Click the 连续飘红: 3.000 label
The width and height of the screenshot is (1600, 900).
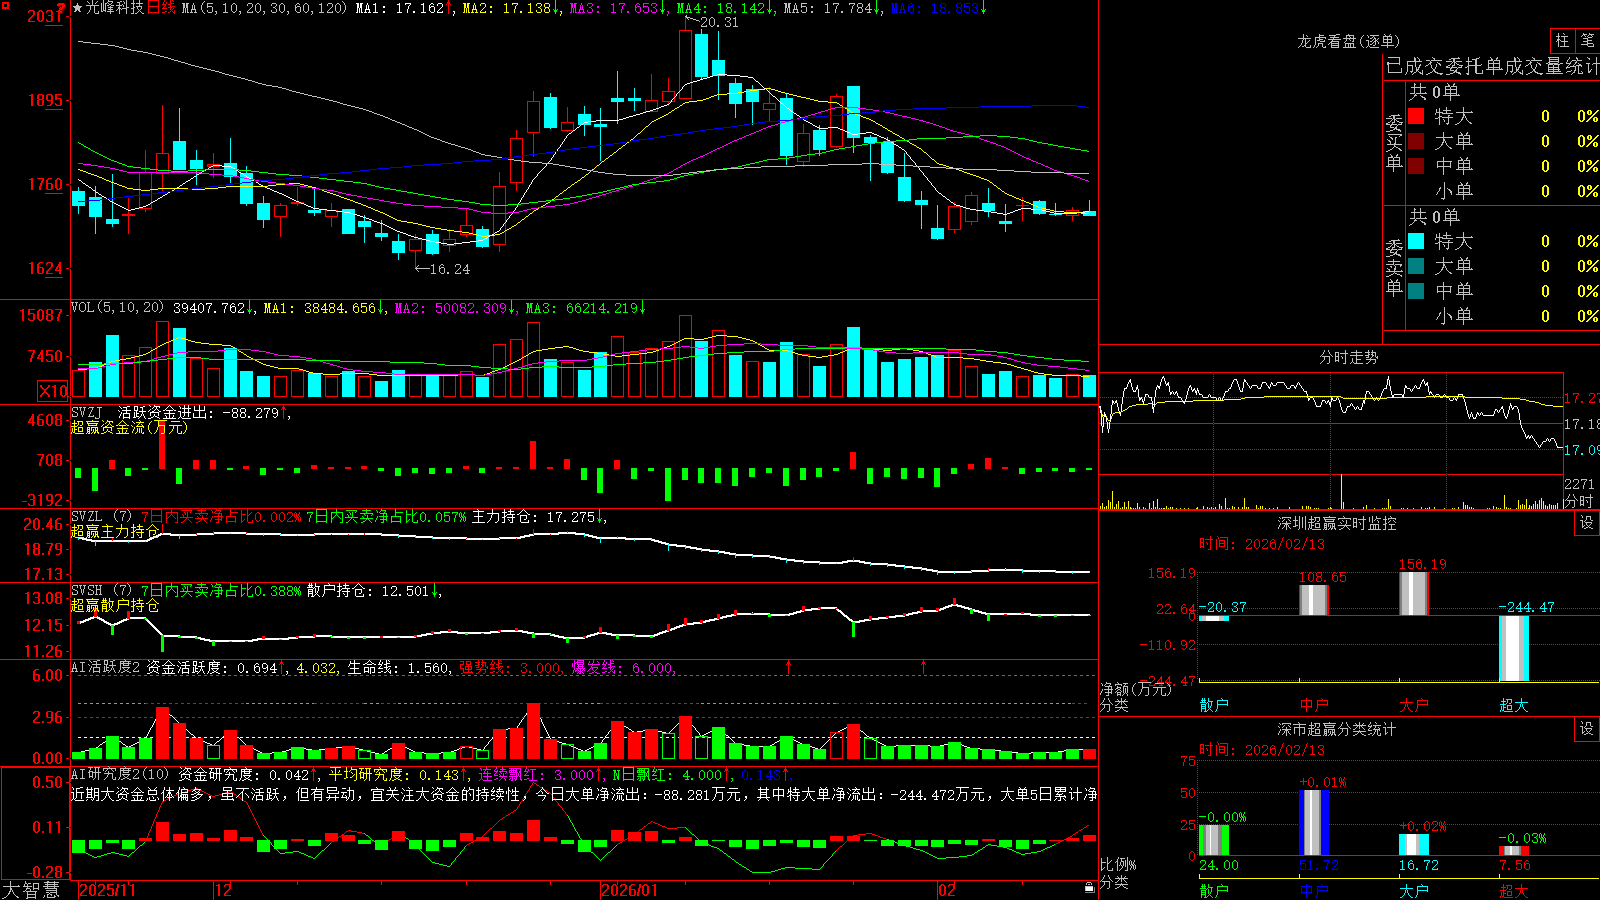pyautogui.click(x=536, y=774)
